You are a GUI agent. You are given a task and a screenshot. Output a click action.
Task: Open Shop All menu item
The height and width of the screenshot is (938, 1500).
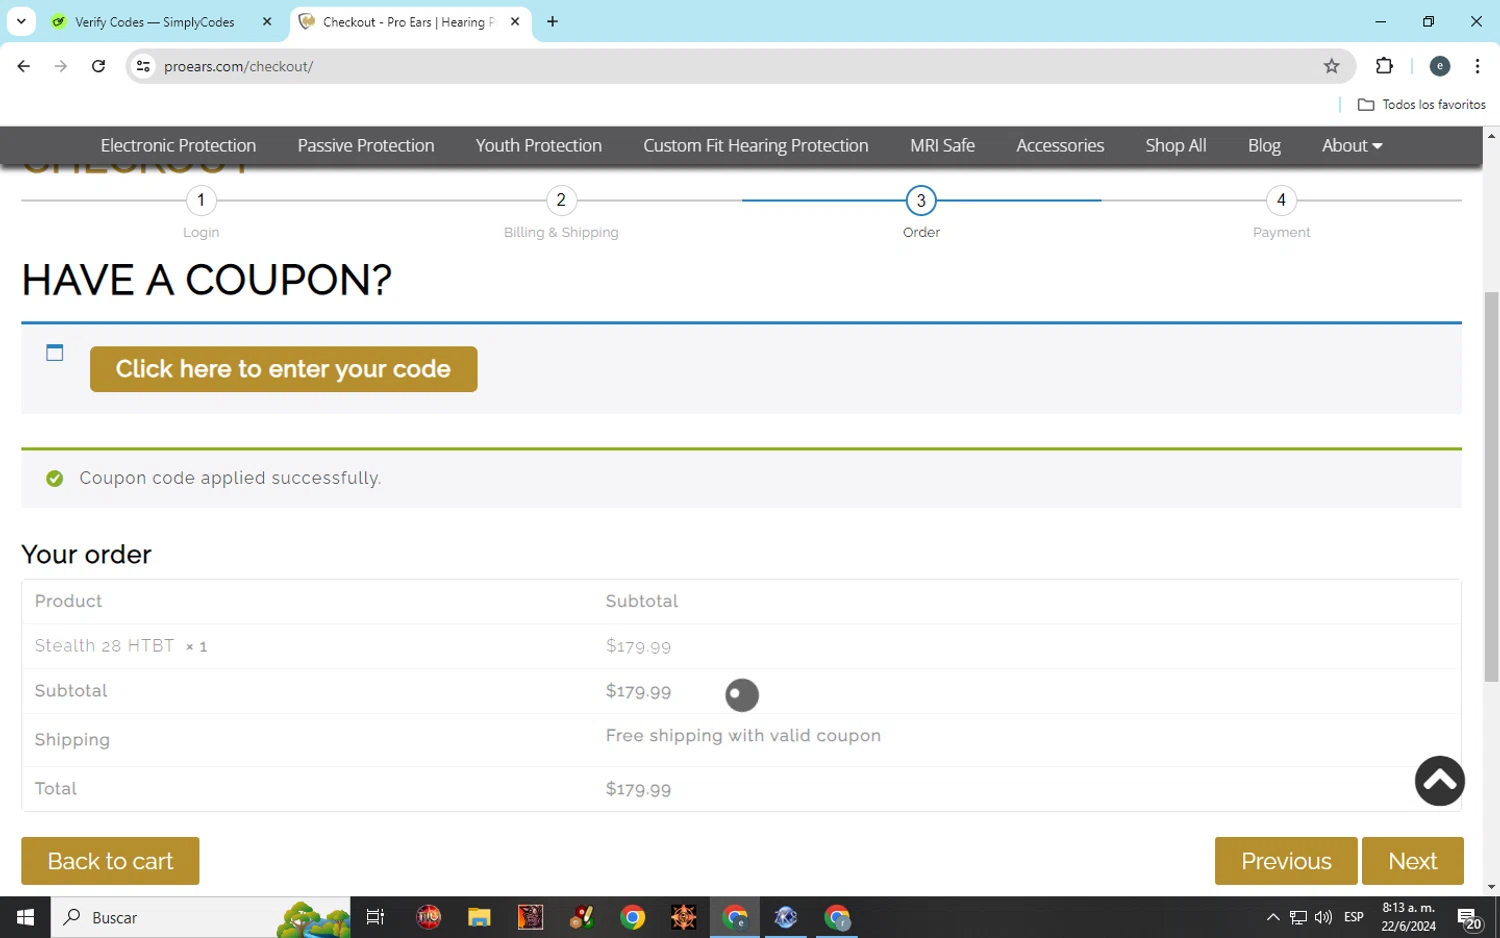pyautogui.click(x=1176, y=145)
